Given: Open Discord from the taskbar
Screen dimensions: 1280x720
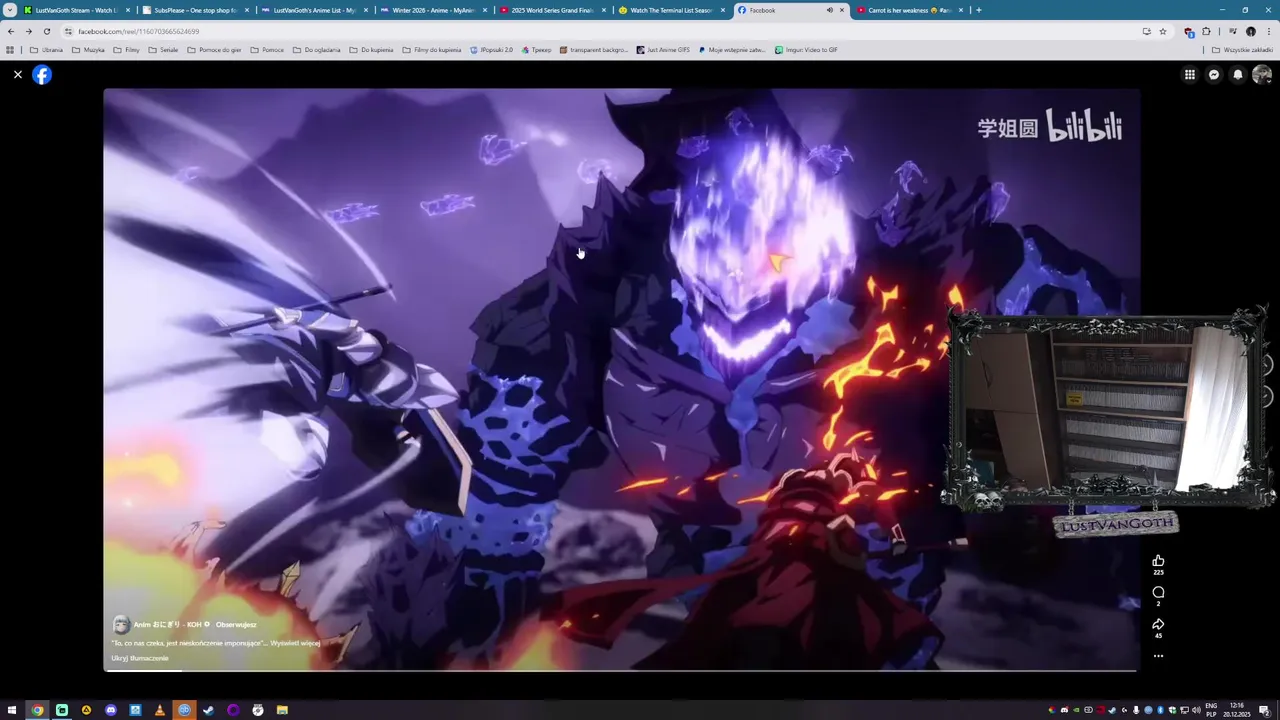Looking at the screenshot, I should point(111,710).
